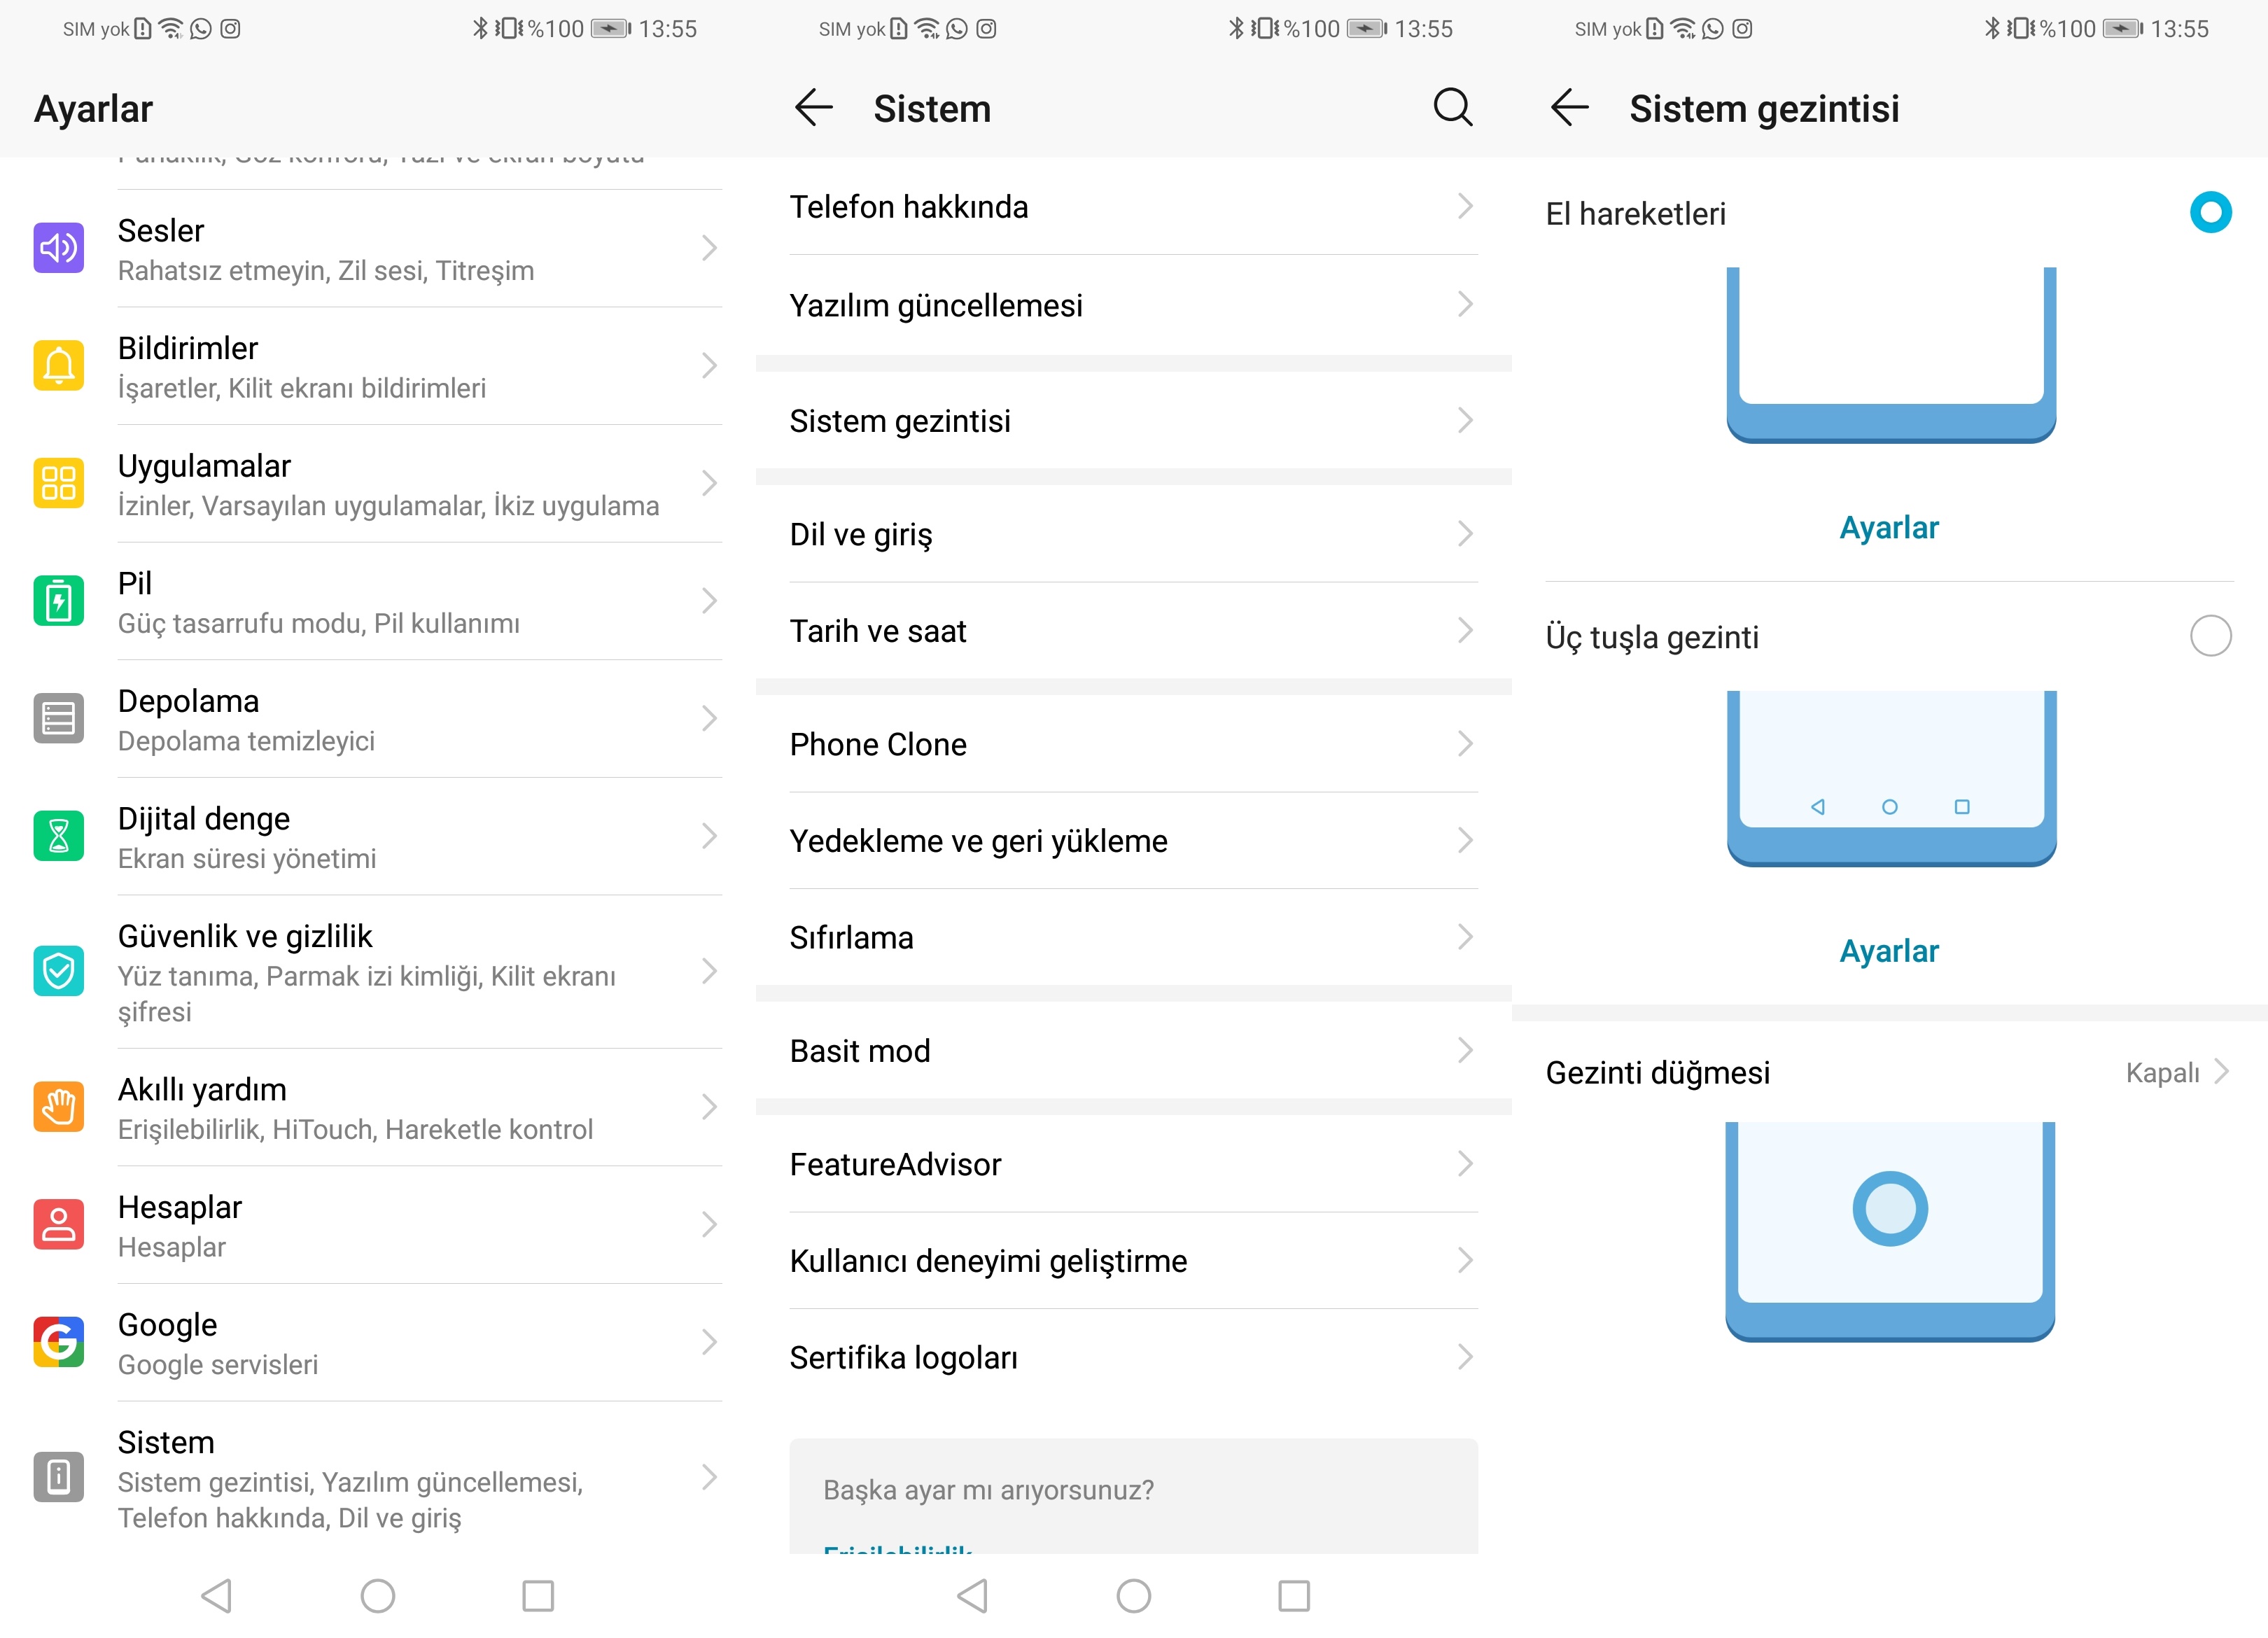The width and height of the screenshot is (2268, 1638).
Task: Tap Ayarlar link under Üç tuşla gezinti
Action: tap(1888, 951)
